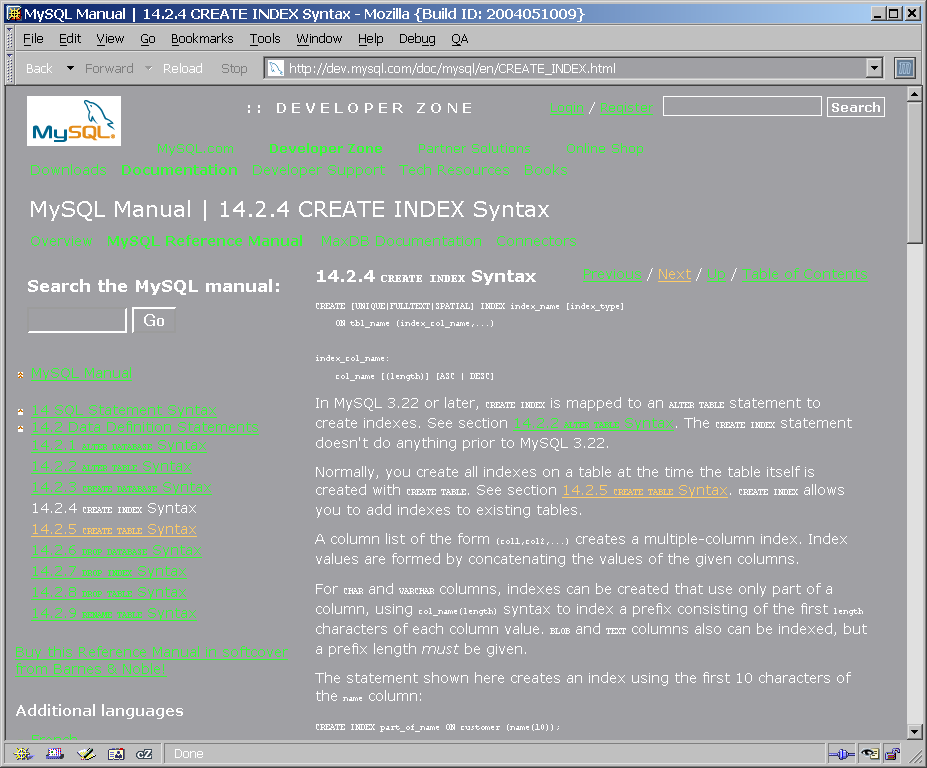Click the security lock icon in status bar
This screenshot has width=927, height=768.
(x=892, y=753)
